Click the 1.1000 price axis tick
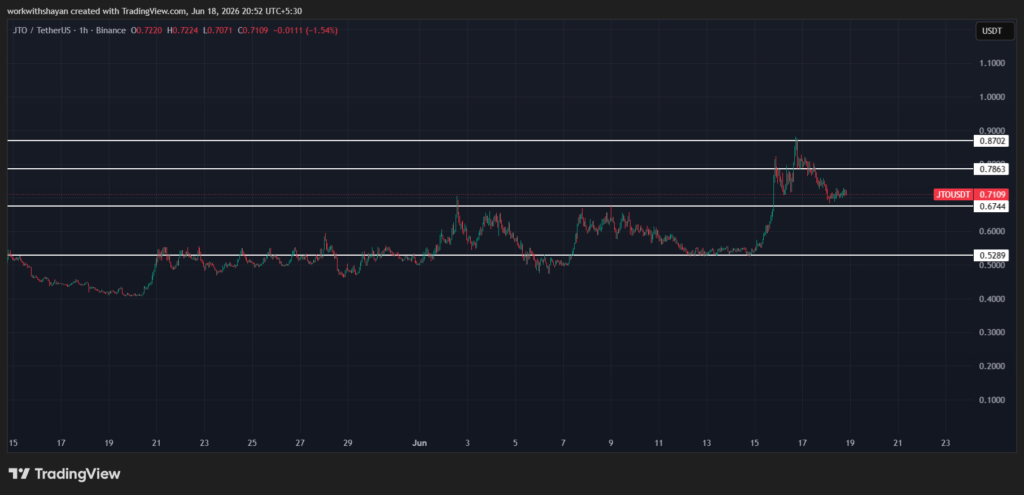This screenshot has width=1024, height=495. (x=991, y=63)
